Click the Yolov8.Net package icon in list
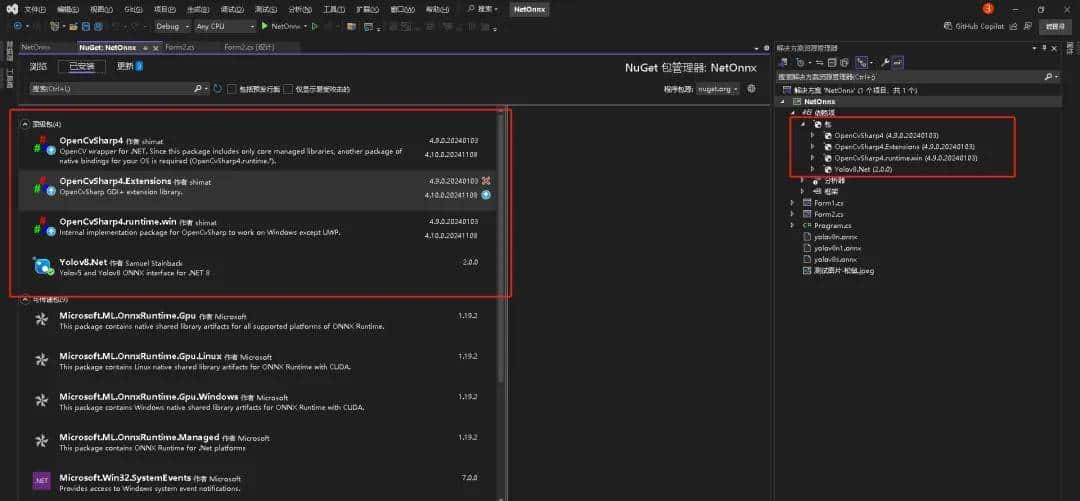 [43, 266]
